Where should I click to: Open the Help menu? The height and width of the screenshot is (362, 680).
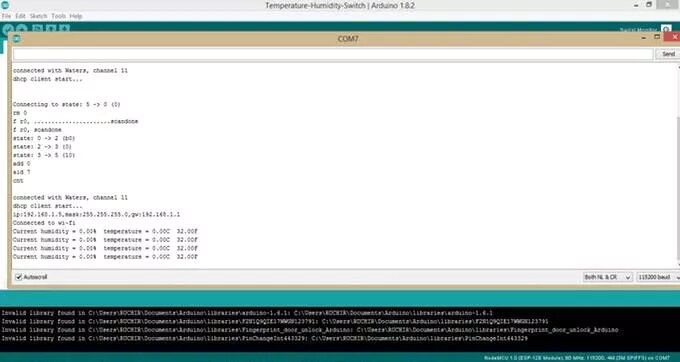coord(76,16)
